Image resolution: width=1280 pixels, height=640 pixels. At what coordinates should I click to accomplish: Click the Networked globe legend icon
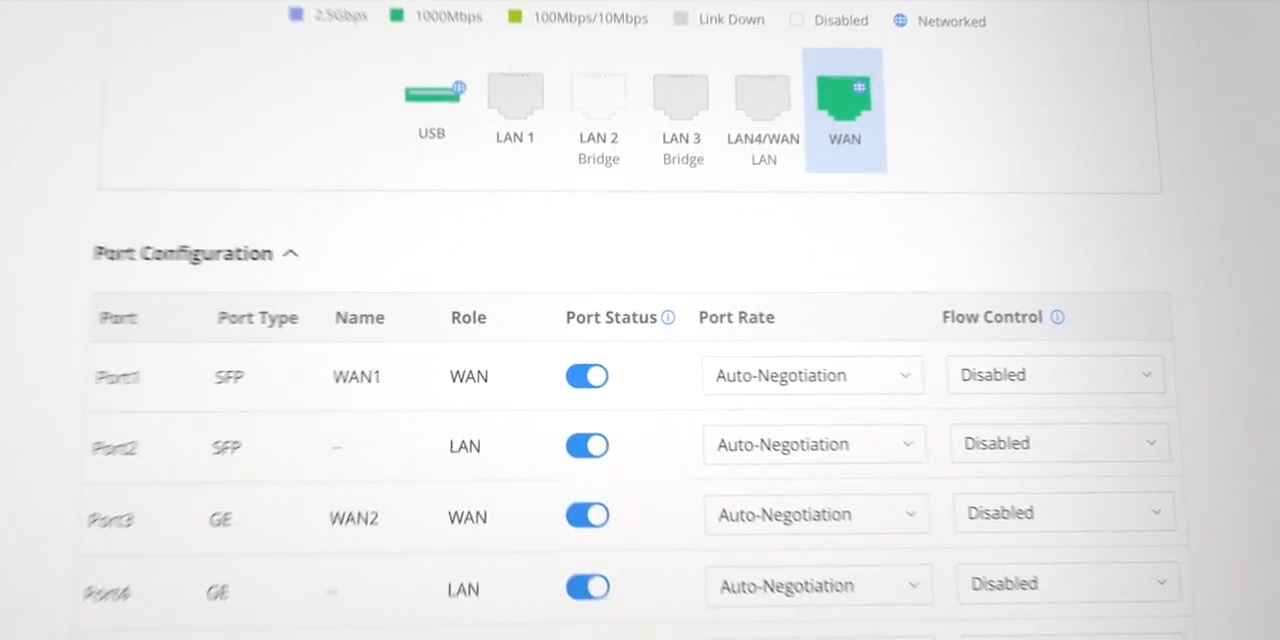pyautogui.click(x=900, y=20)
